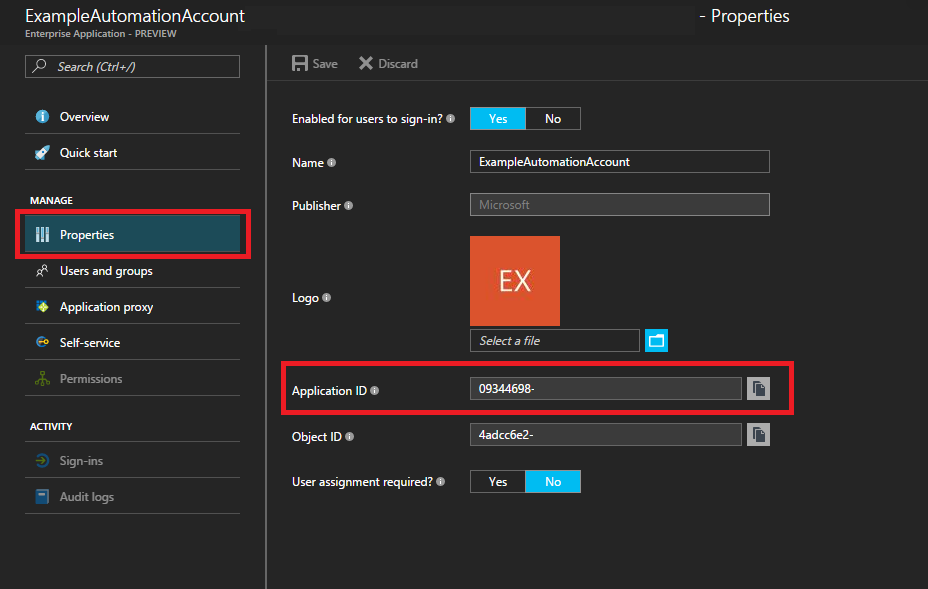Click the Application proxy icon
This screenshot has width=928, height=589.
[42, 307]
